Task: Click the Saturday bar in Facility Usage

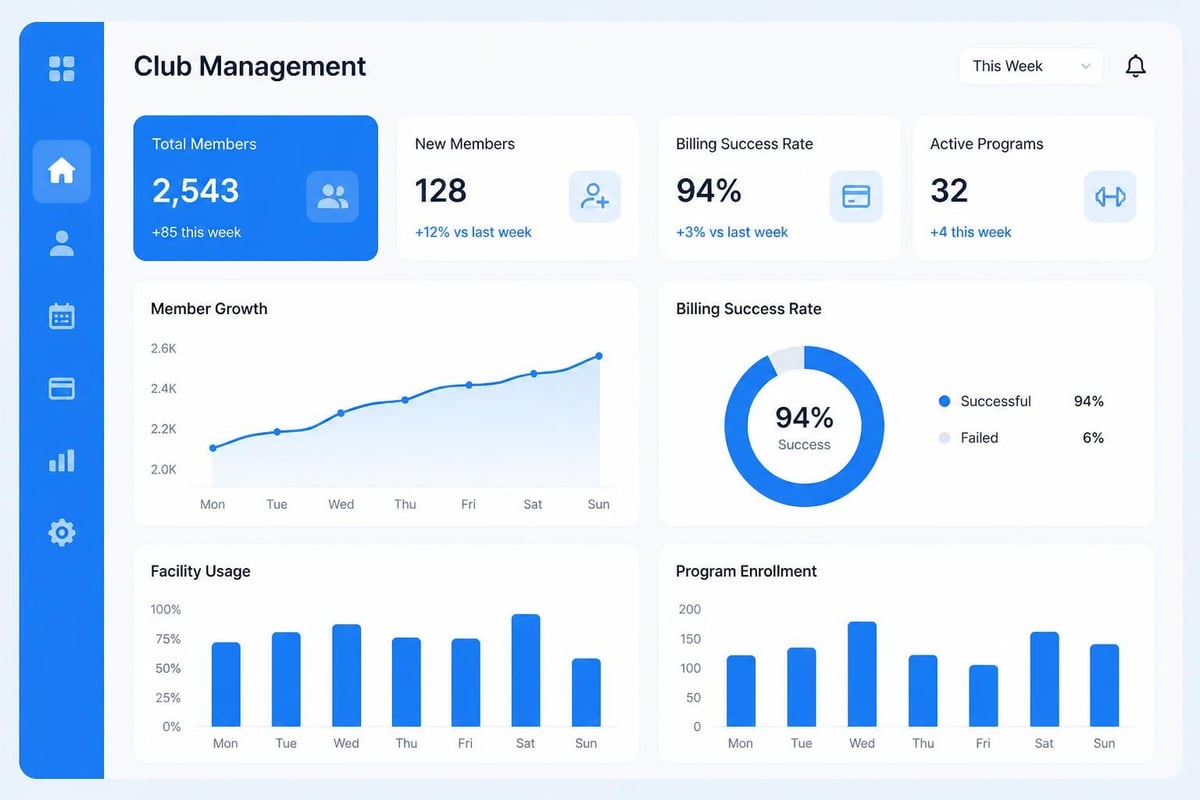Action: tap(526, 670)
